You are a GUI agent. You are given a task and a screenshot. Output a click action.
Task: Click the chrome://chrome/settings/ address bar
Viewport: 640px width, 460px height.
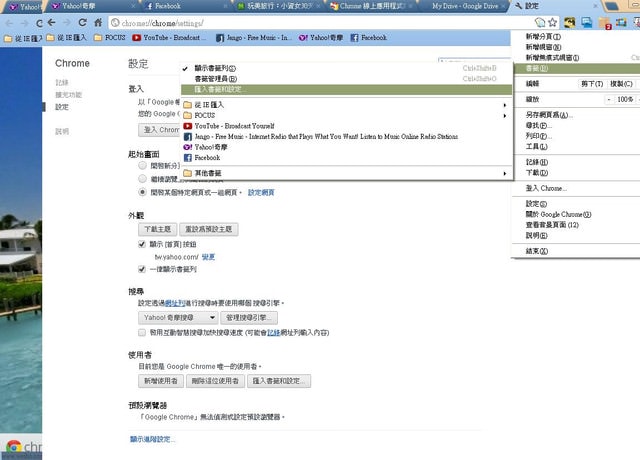[322, 23]
